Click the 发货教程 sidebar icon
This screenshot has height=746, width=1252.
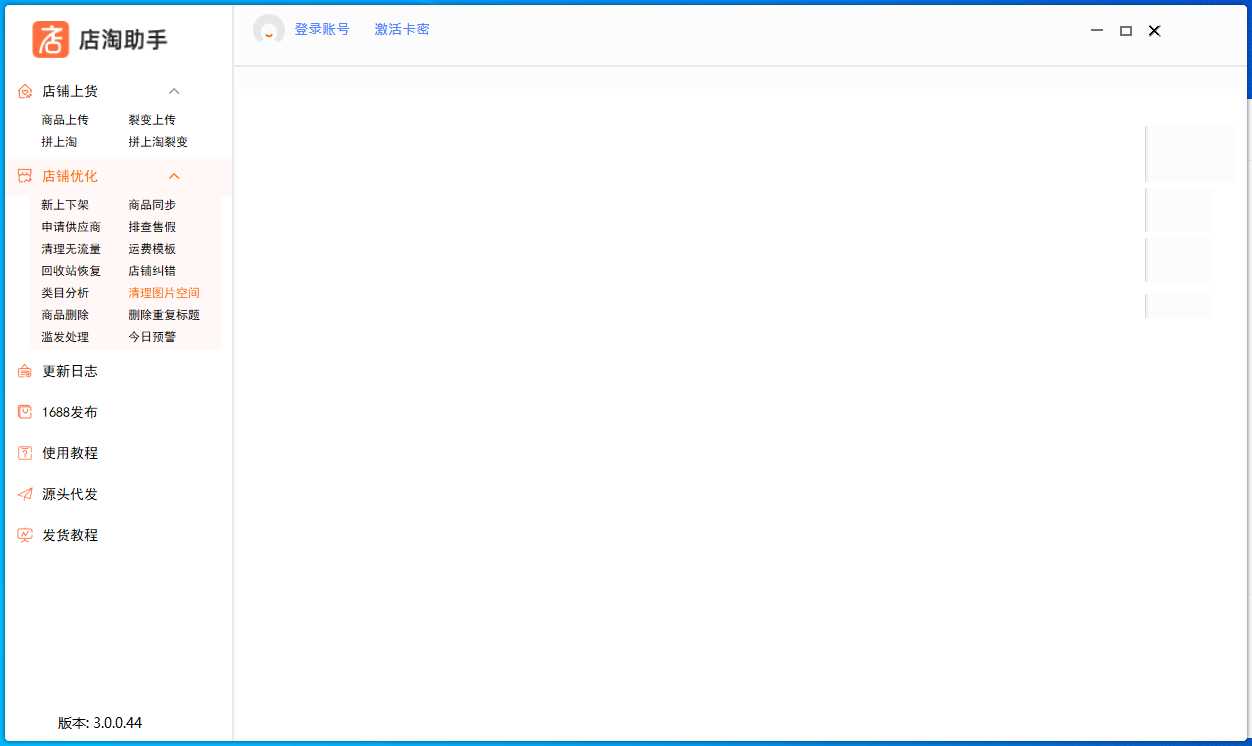click(24, 535)
